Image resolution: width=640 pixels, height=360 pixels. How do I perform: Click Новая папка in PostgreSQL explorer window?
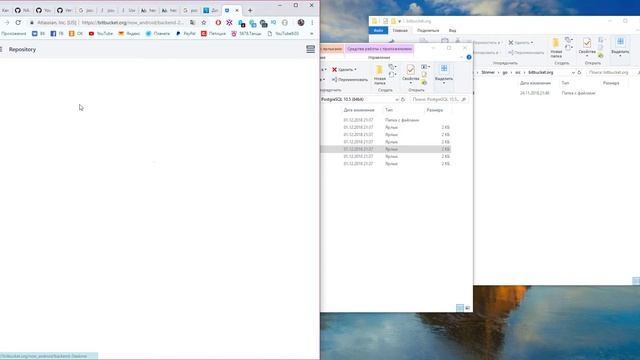tap(380, 75)
